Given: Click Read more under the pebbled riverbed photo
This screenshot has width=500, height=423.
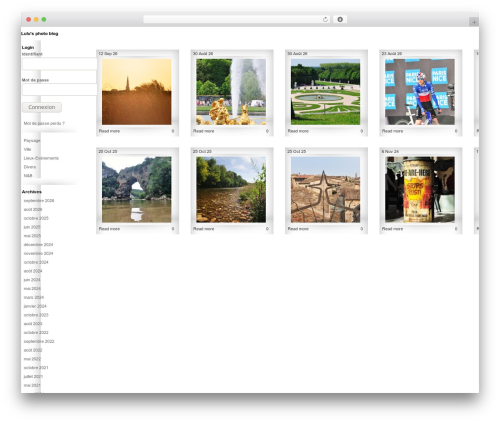Looking at the screenshot, I should [203, 229].
